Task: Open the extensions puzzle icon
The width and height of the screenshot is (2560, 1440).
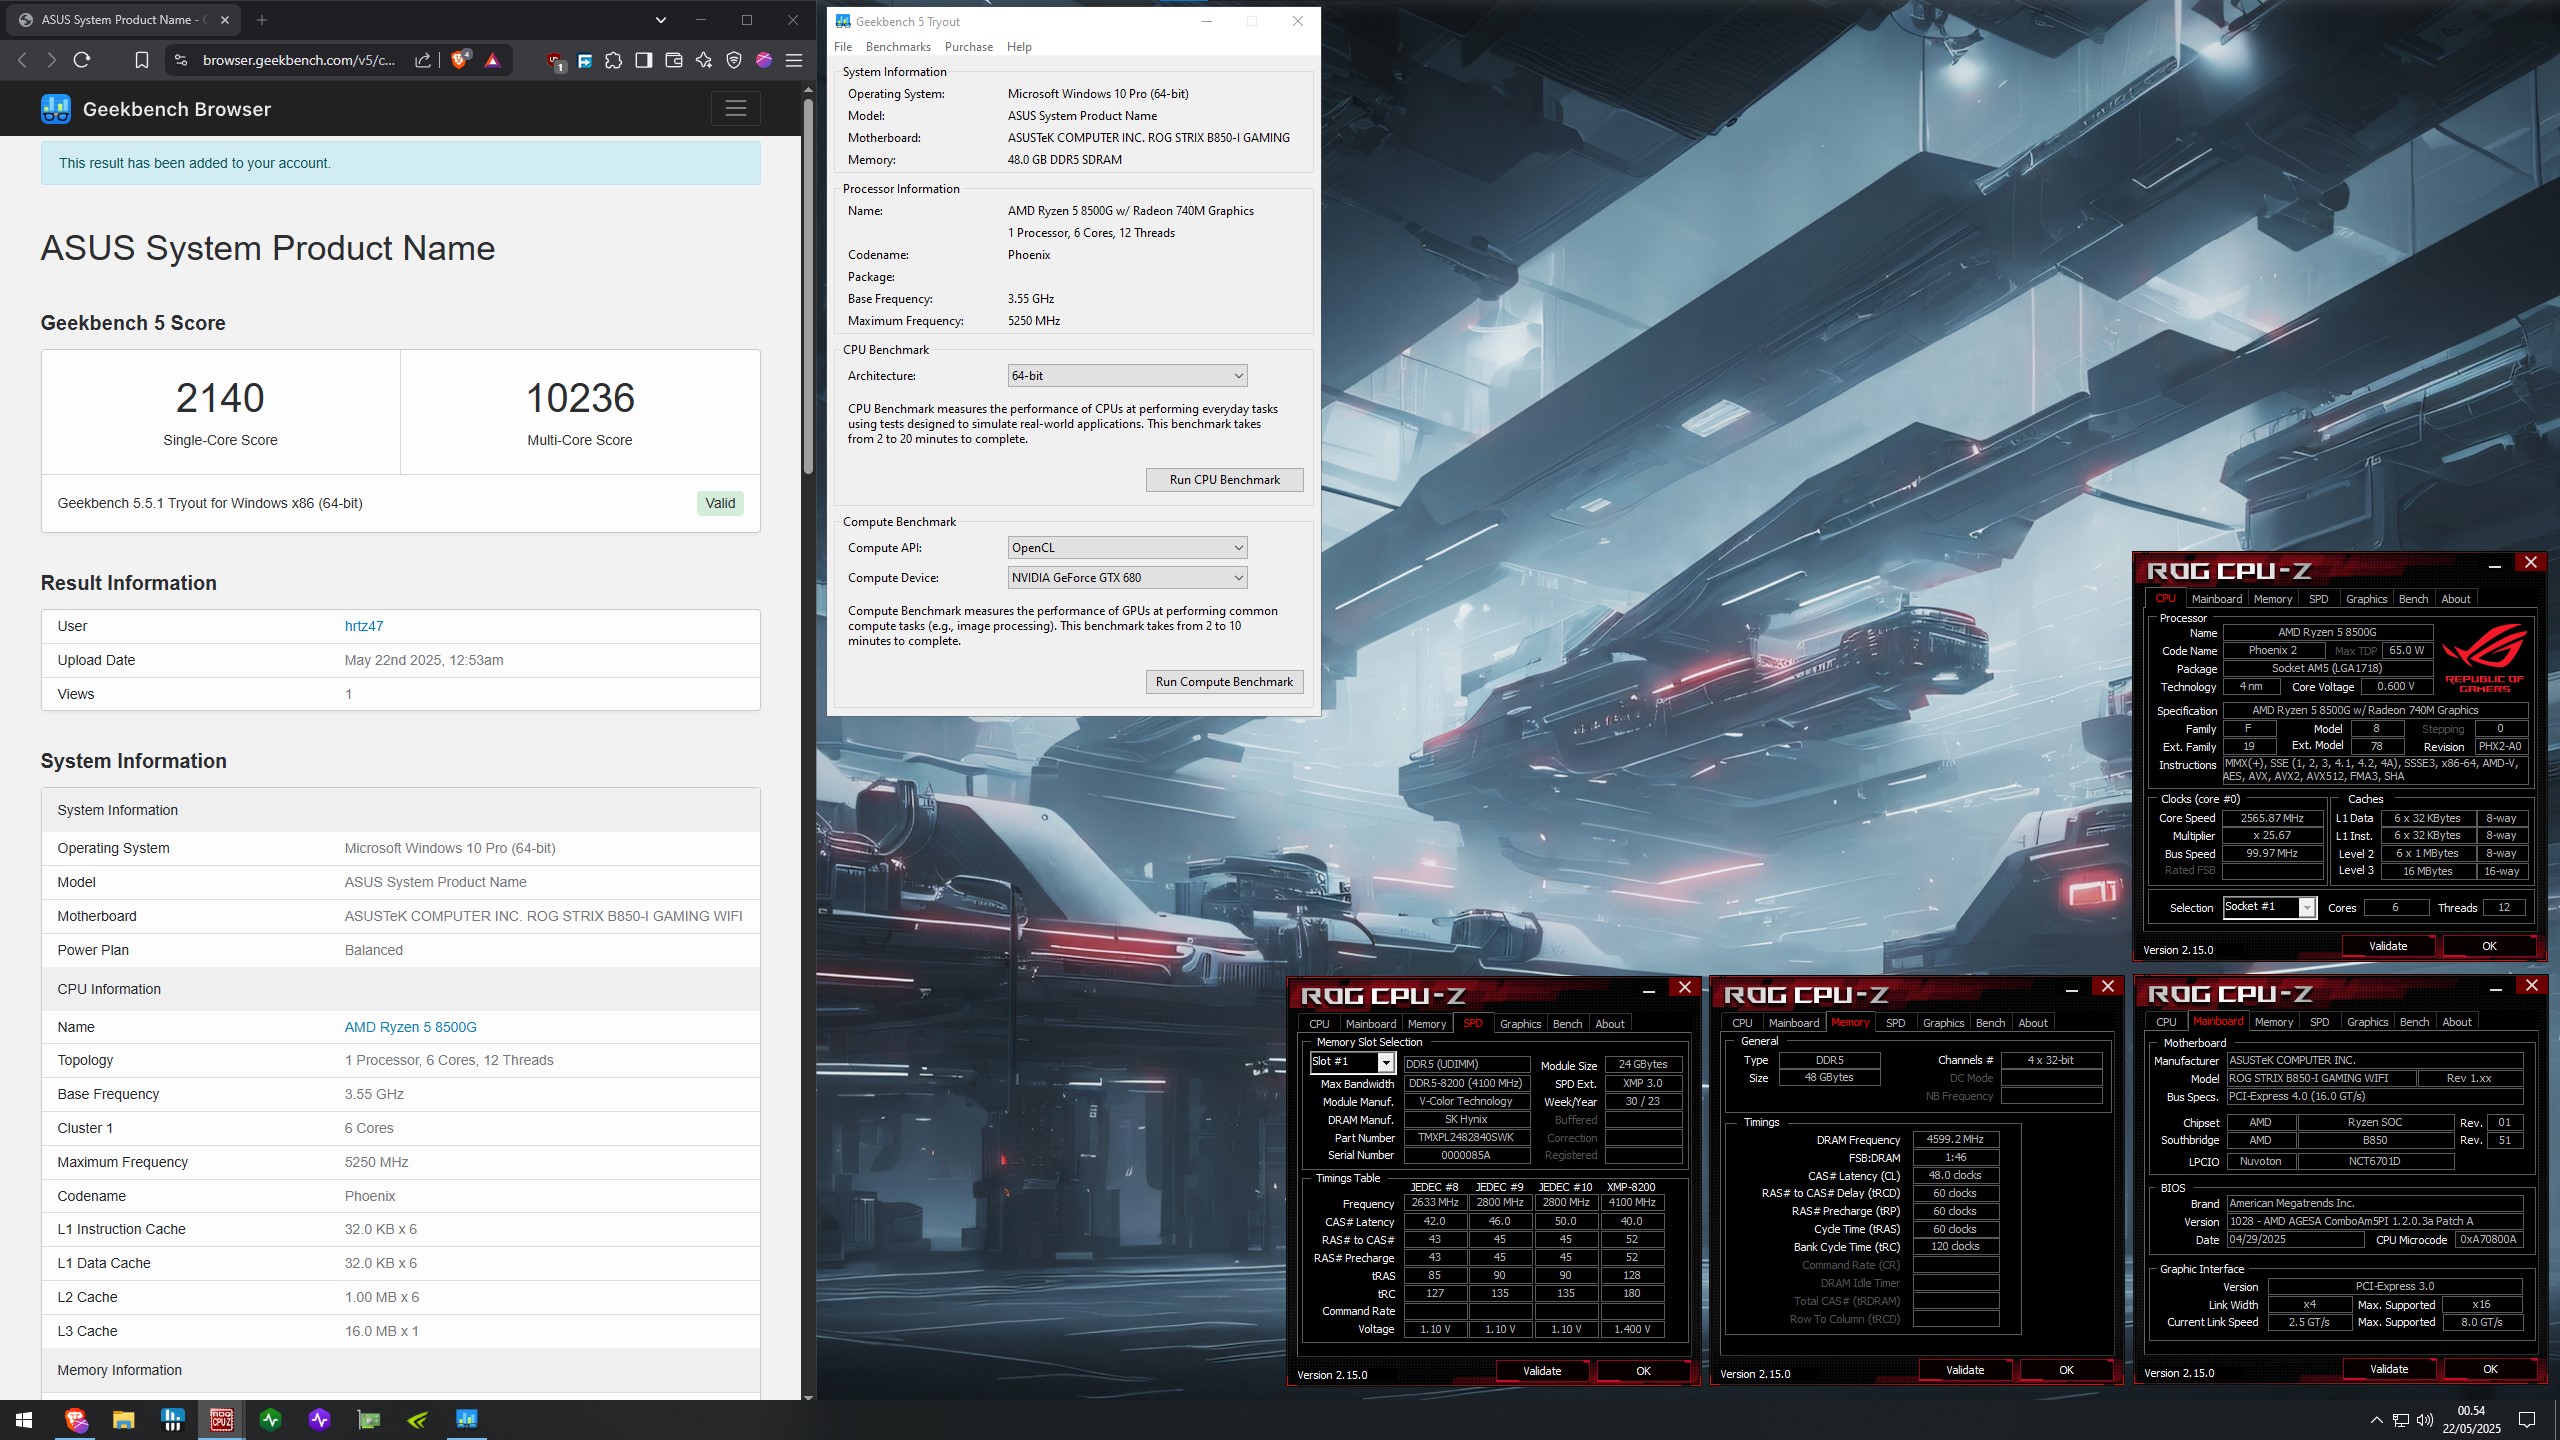Action: pyautogui.click(x=613, y=60)
